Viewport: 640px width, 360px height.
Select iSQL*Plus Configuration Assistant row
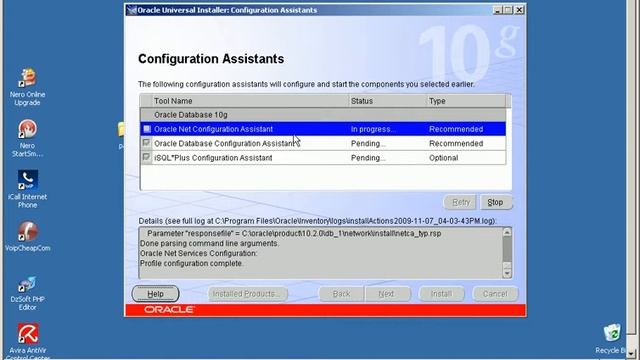click(x=323, y=158)
